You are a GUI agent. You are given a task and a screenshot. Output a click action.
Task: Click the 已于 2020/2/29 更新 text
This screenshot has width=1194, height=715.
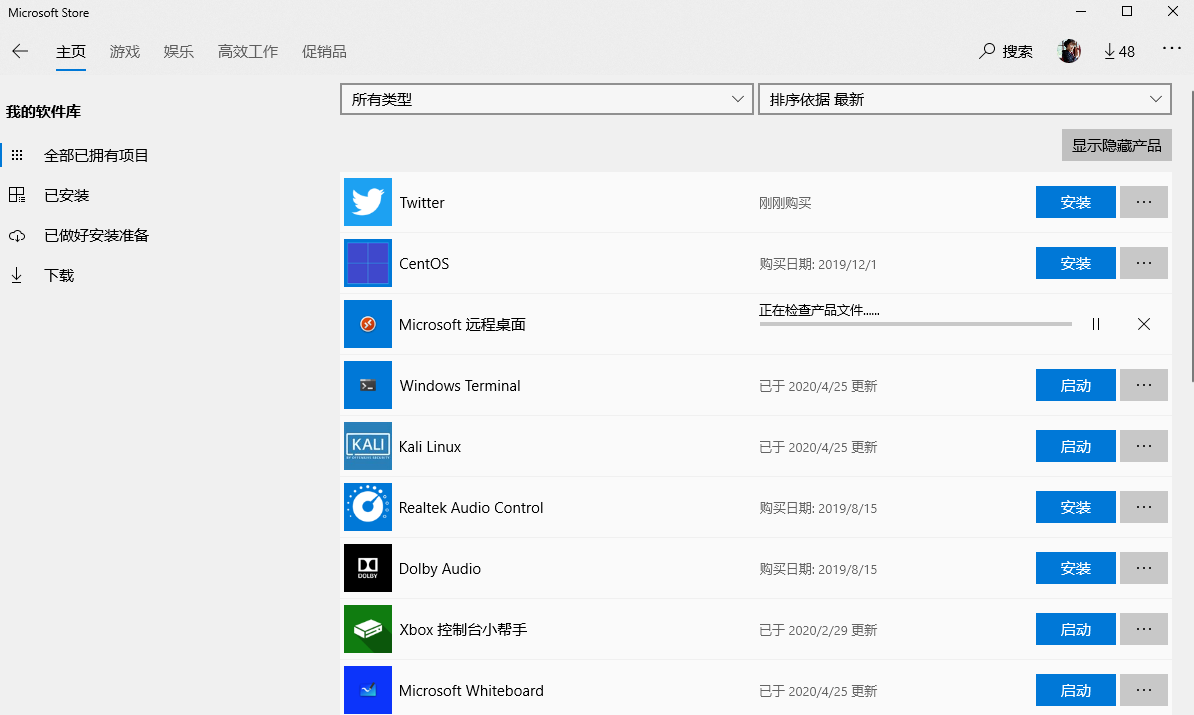(x=818, y=629)
